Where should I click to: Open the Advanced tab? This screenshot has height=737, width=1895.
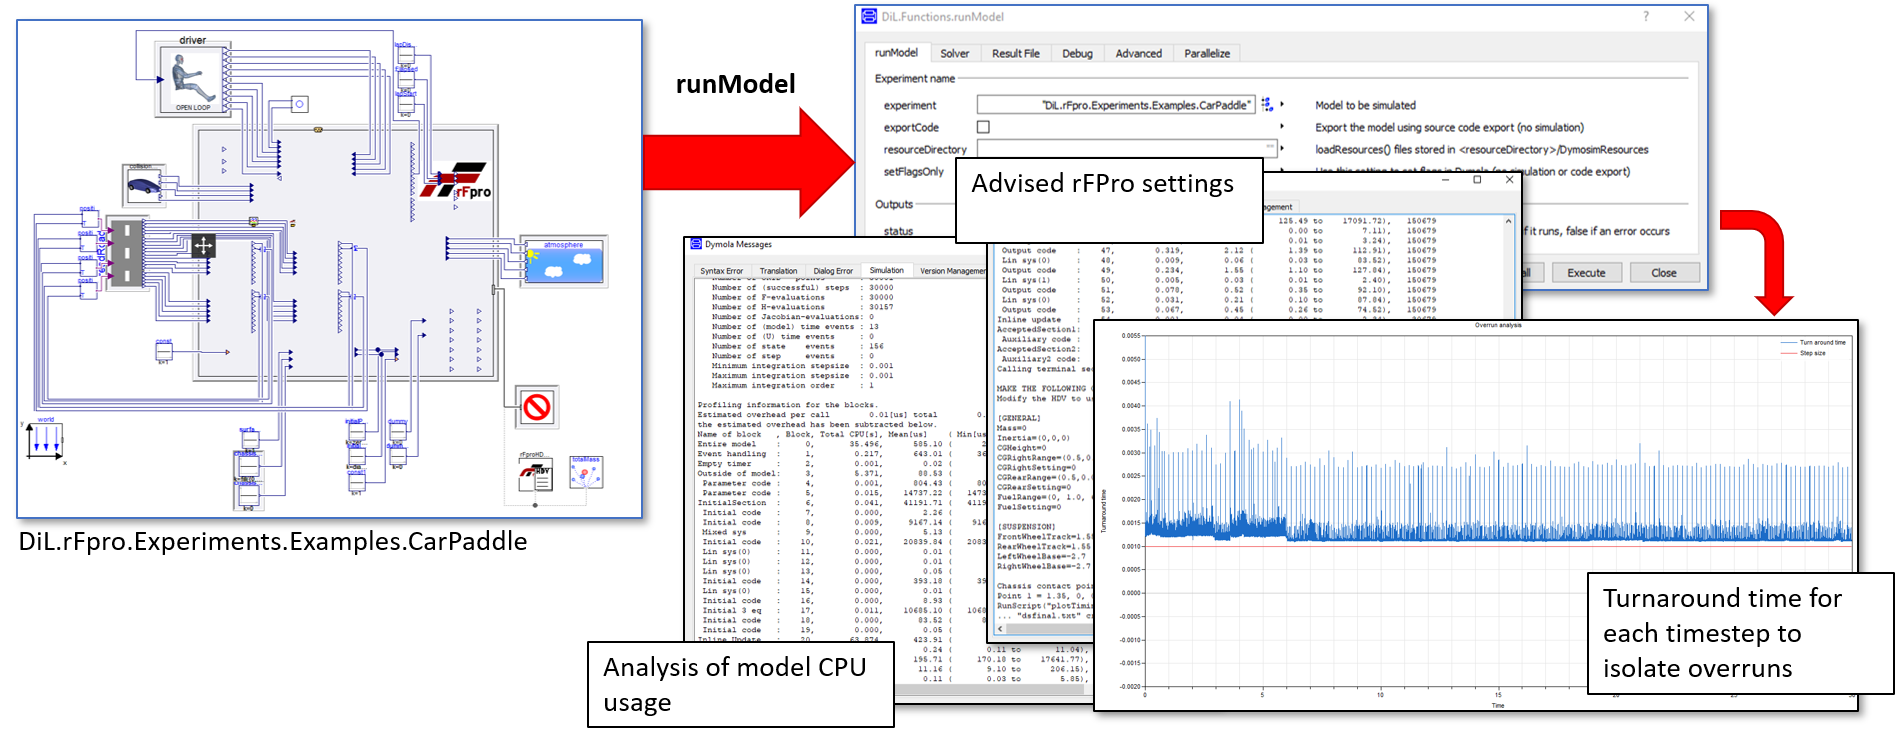click(1138, 53)
